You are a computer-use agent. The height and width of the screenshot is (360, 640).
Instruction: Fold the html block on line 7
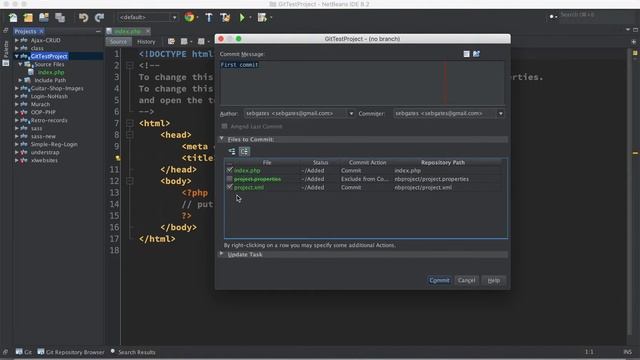pos(130,123)
